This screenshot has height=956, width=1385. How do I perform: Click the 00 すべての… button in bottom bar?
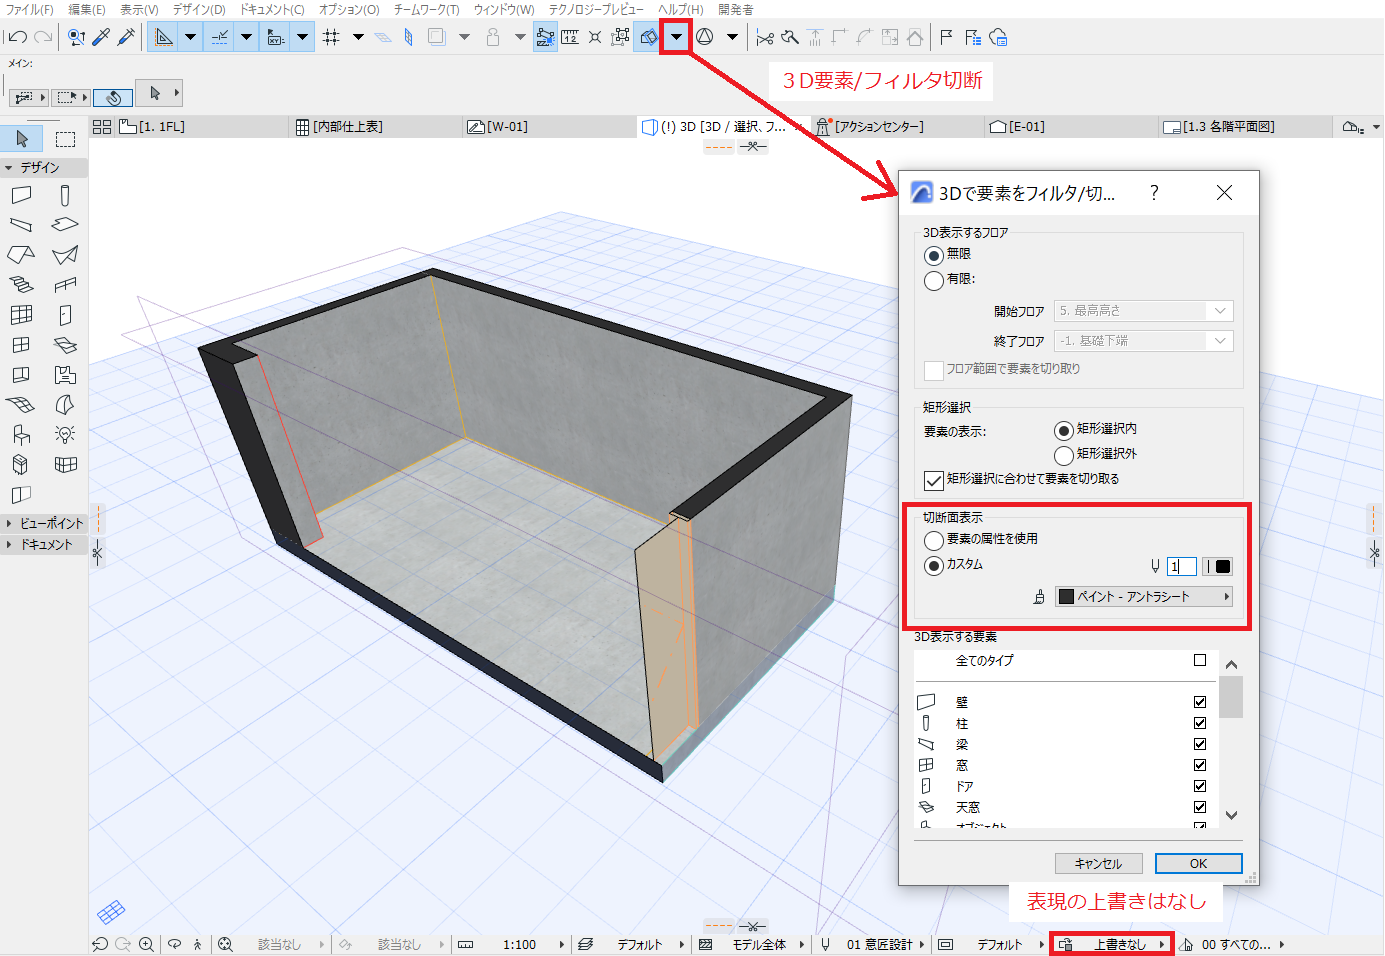1233,944
